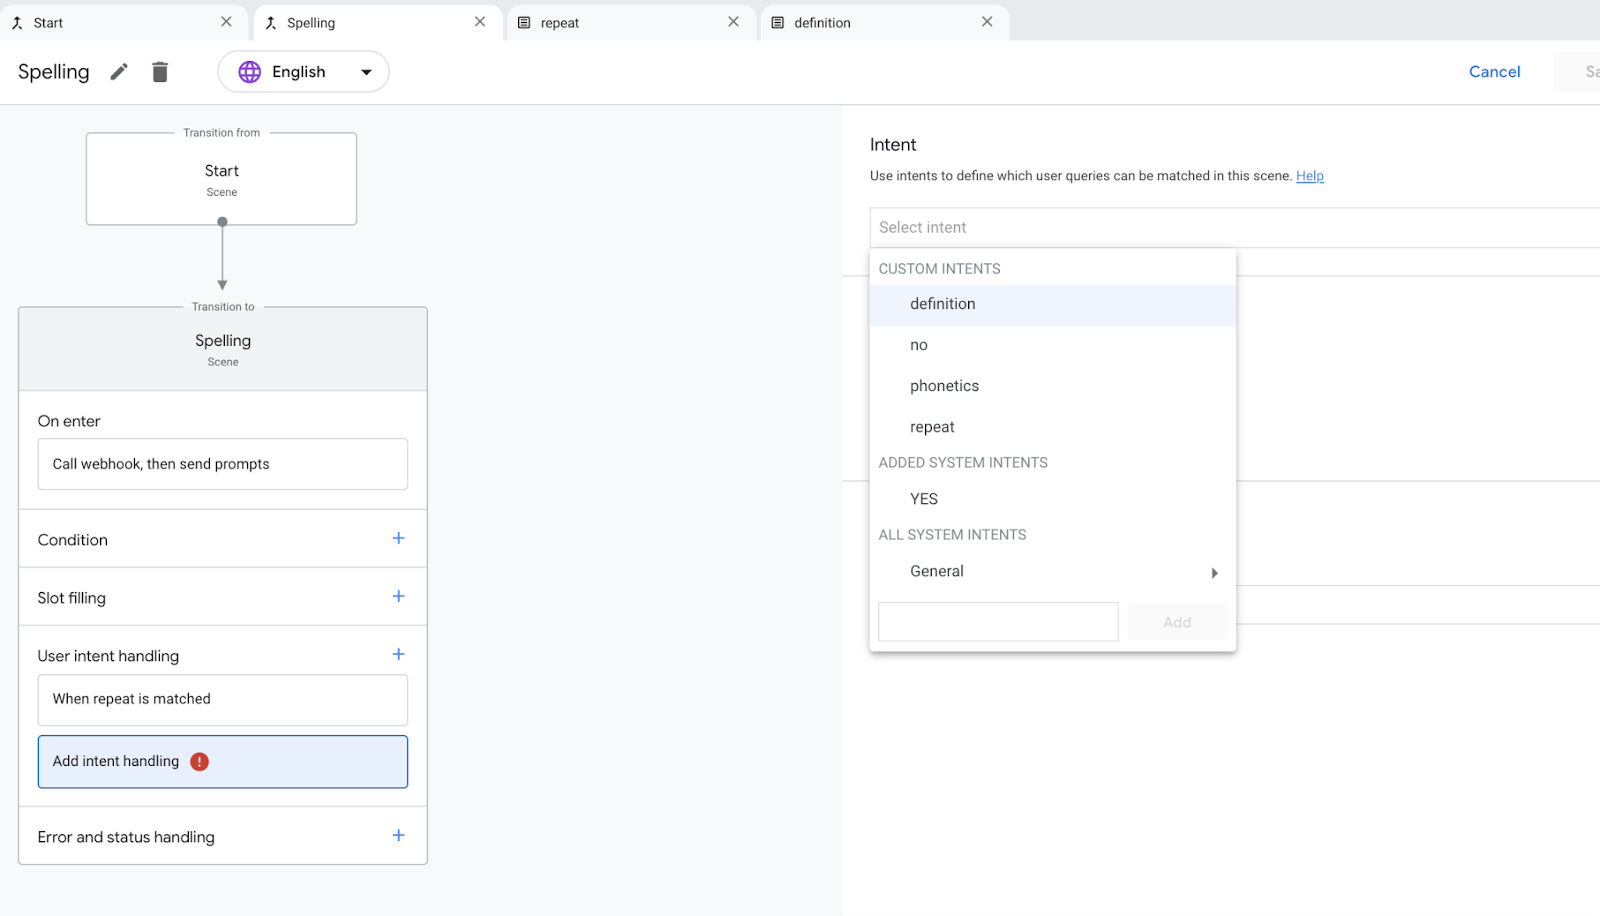Add slot filling with its plus icon

coord(398,597)
